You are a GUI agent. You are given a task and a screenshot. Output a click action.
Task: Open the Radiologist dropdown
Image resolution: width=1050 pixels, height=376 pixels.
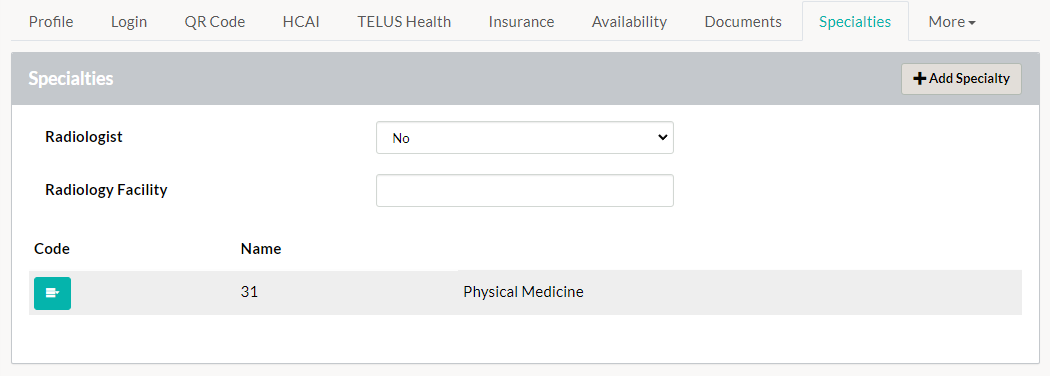524,137
